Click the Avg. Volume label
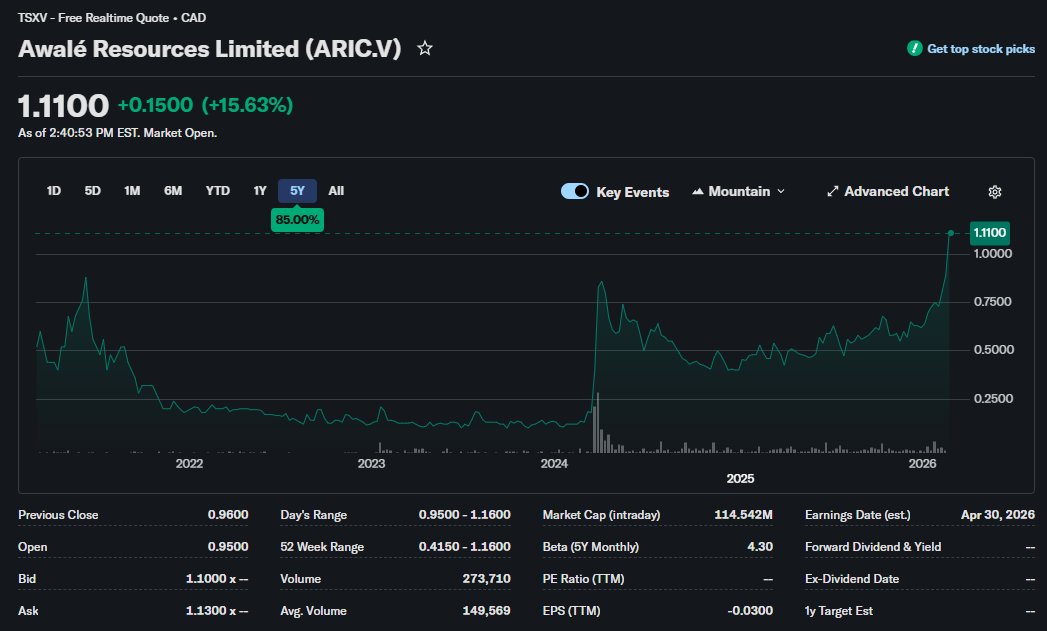 (313, 611)
